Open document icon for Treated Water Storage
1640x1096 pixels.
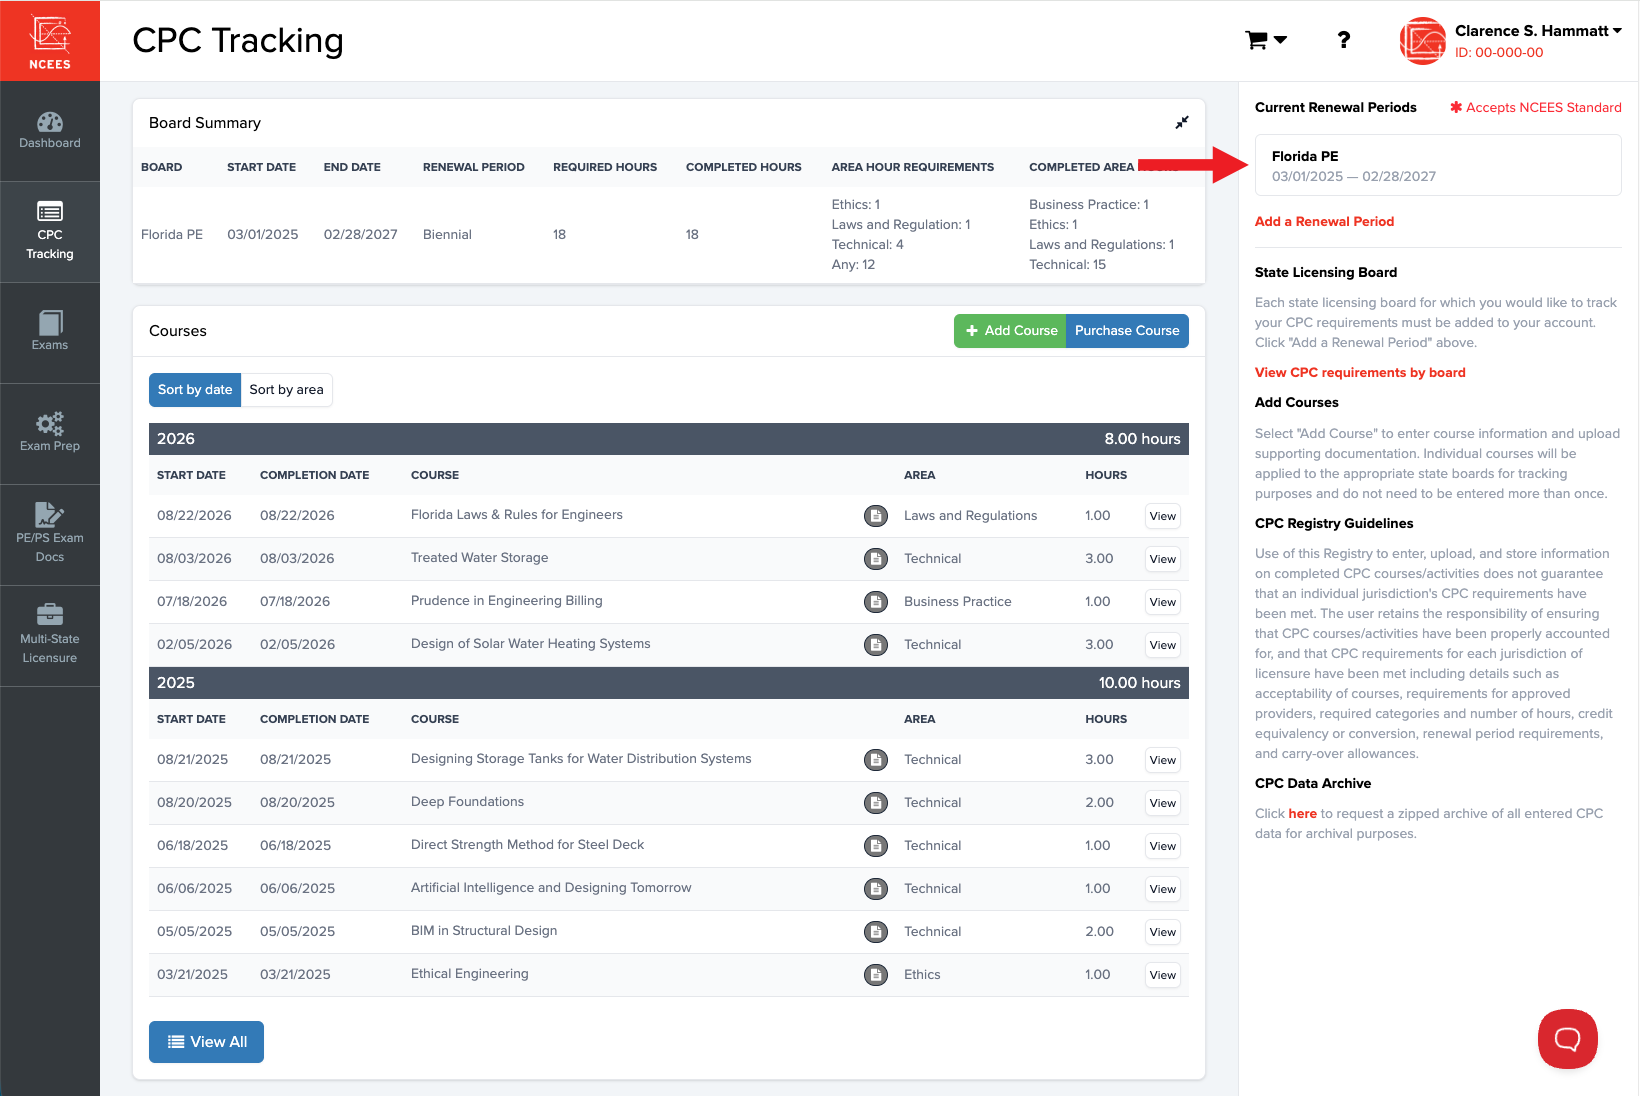876,559
